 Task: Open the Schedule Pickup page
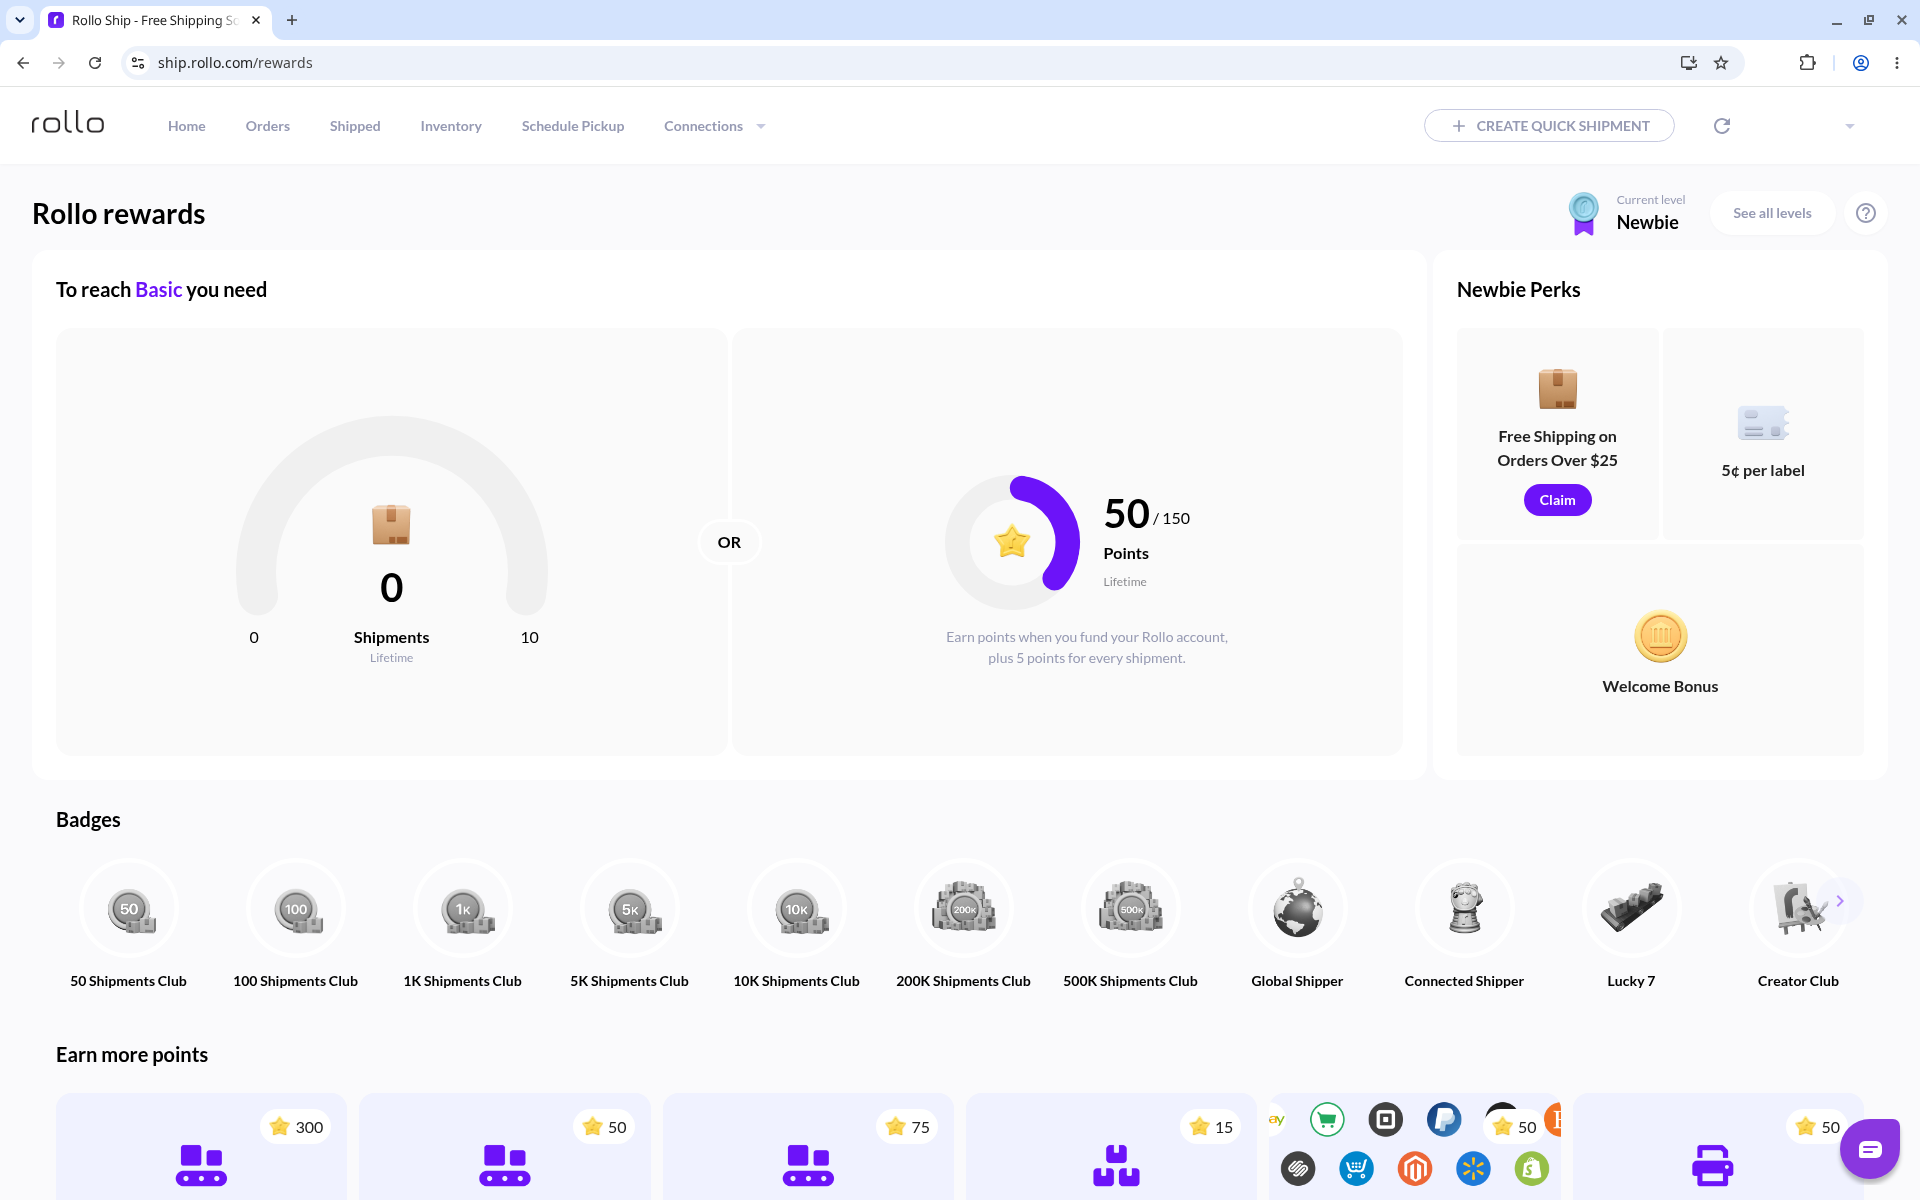pyautogui.click(x=573, y=126)
